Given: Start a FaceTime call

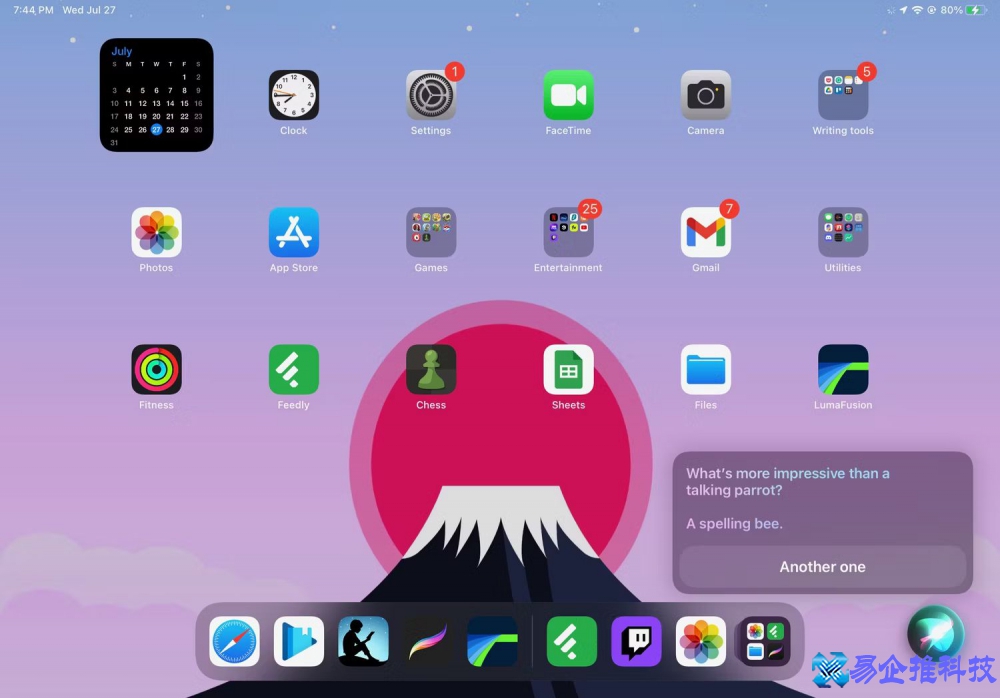Looking at the screenshot, I should click(568, 95).
